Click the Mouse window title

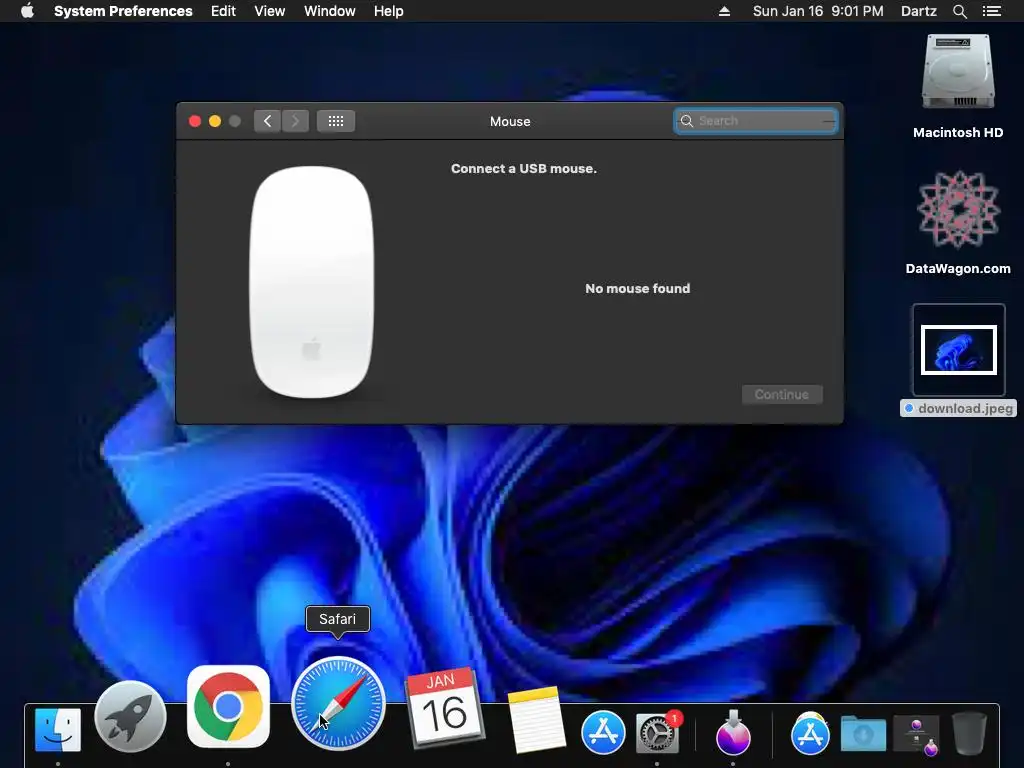pyautogui.click(x=510, y=121)
